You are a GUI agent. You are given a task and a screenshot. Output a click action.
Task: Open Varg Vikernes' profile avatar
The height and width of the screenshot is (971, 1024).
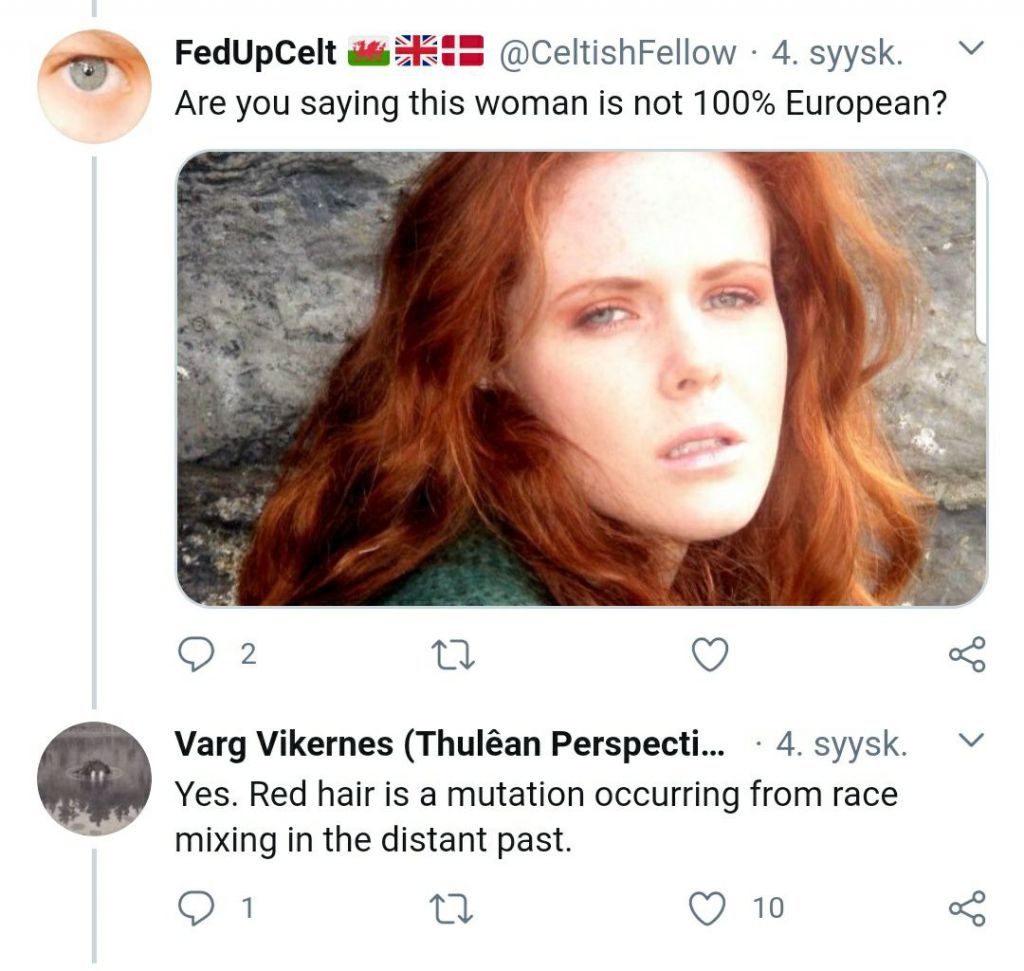point(94,778)
